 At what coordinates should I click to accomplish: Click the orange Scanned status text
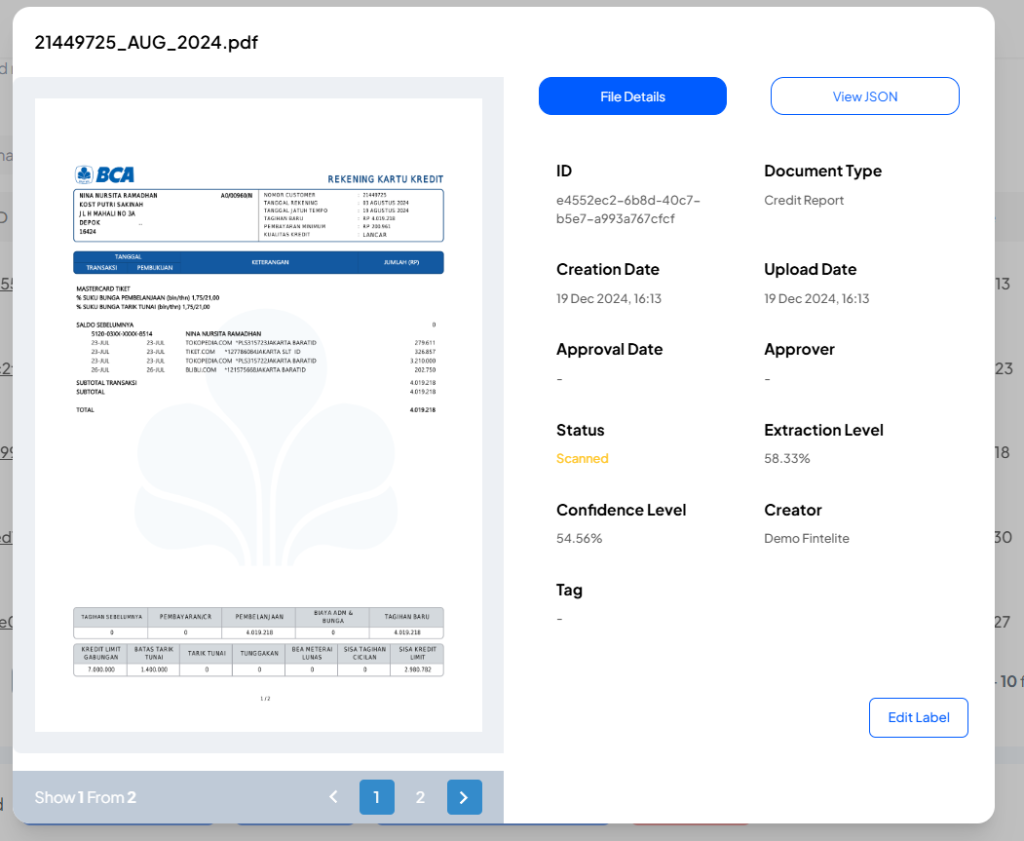pyautogui.click(x=582, y=458)
